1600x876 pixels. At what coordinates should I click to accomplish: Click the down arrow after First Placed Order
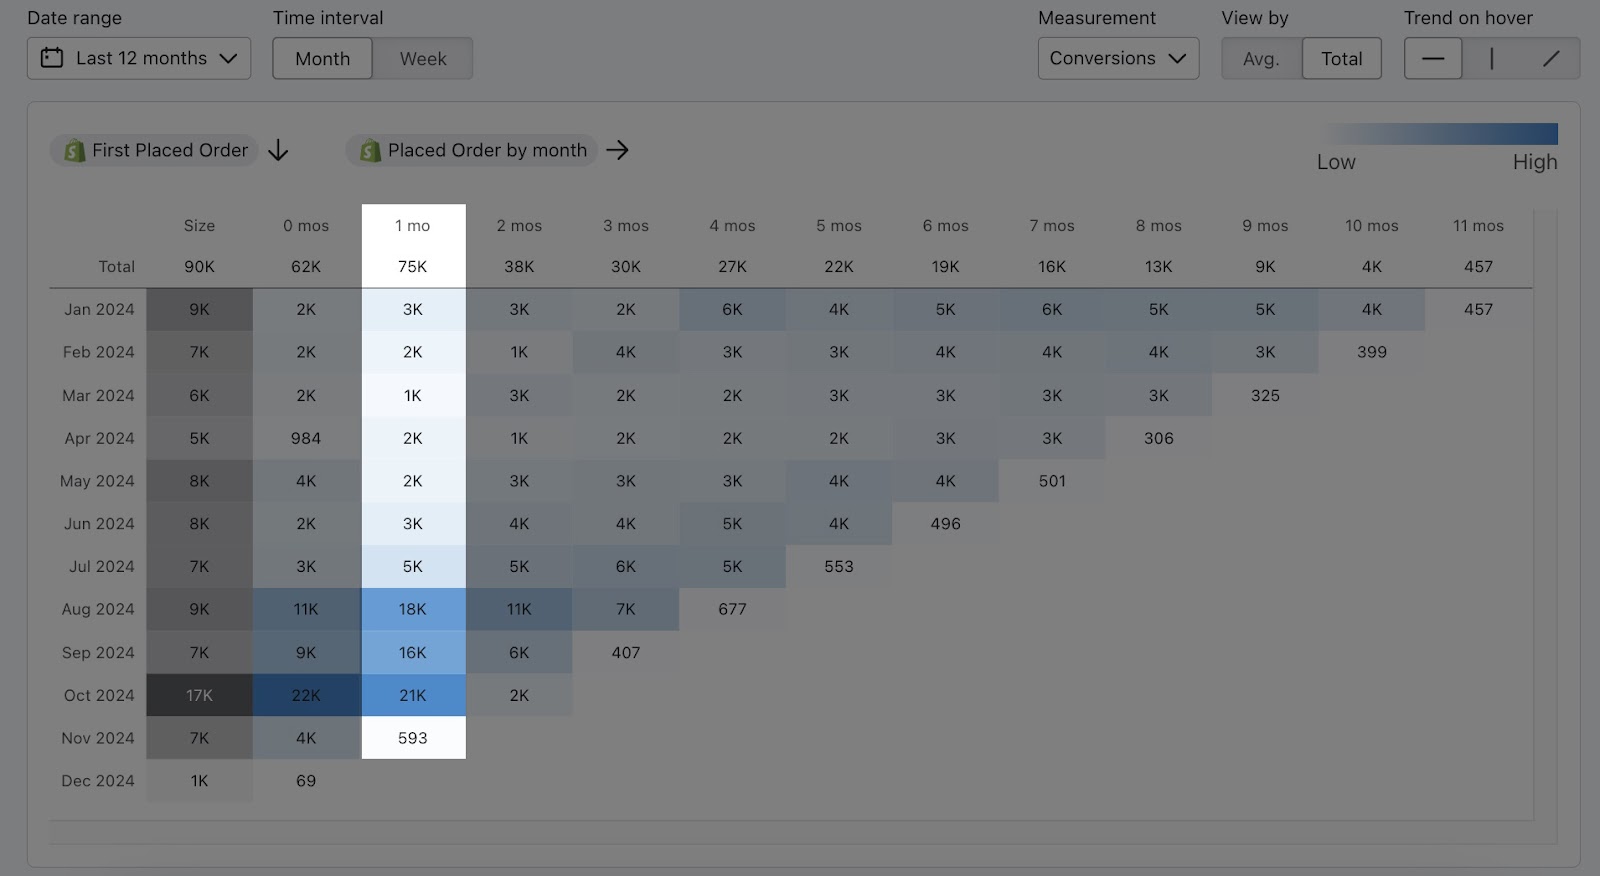279,151
